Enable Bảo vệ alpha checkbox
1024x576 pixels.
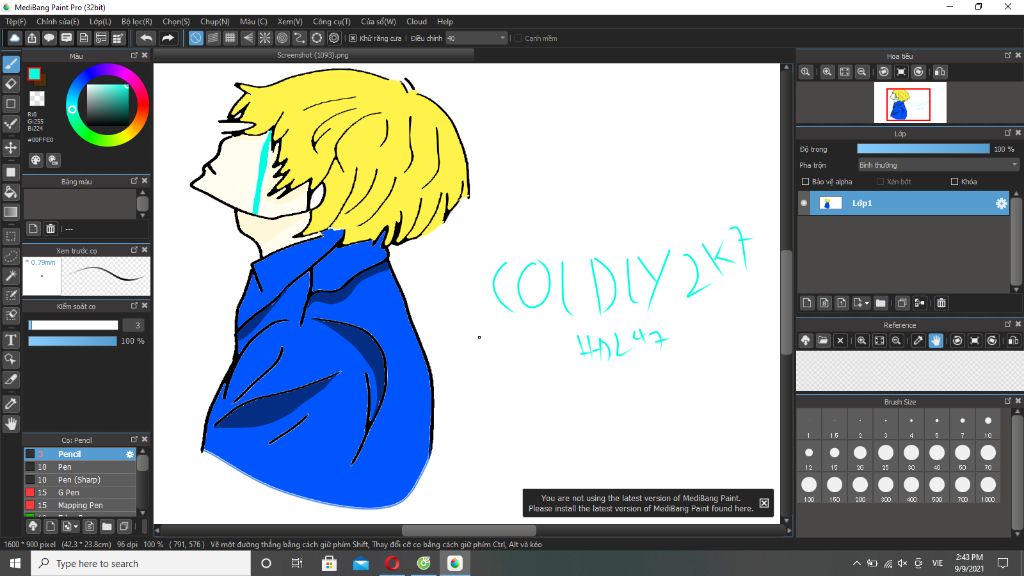pyautogui.click(x=805, y=182)
